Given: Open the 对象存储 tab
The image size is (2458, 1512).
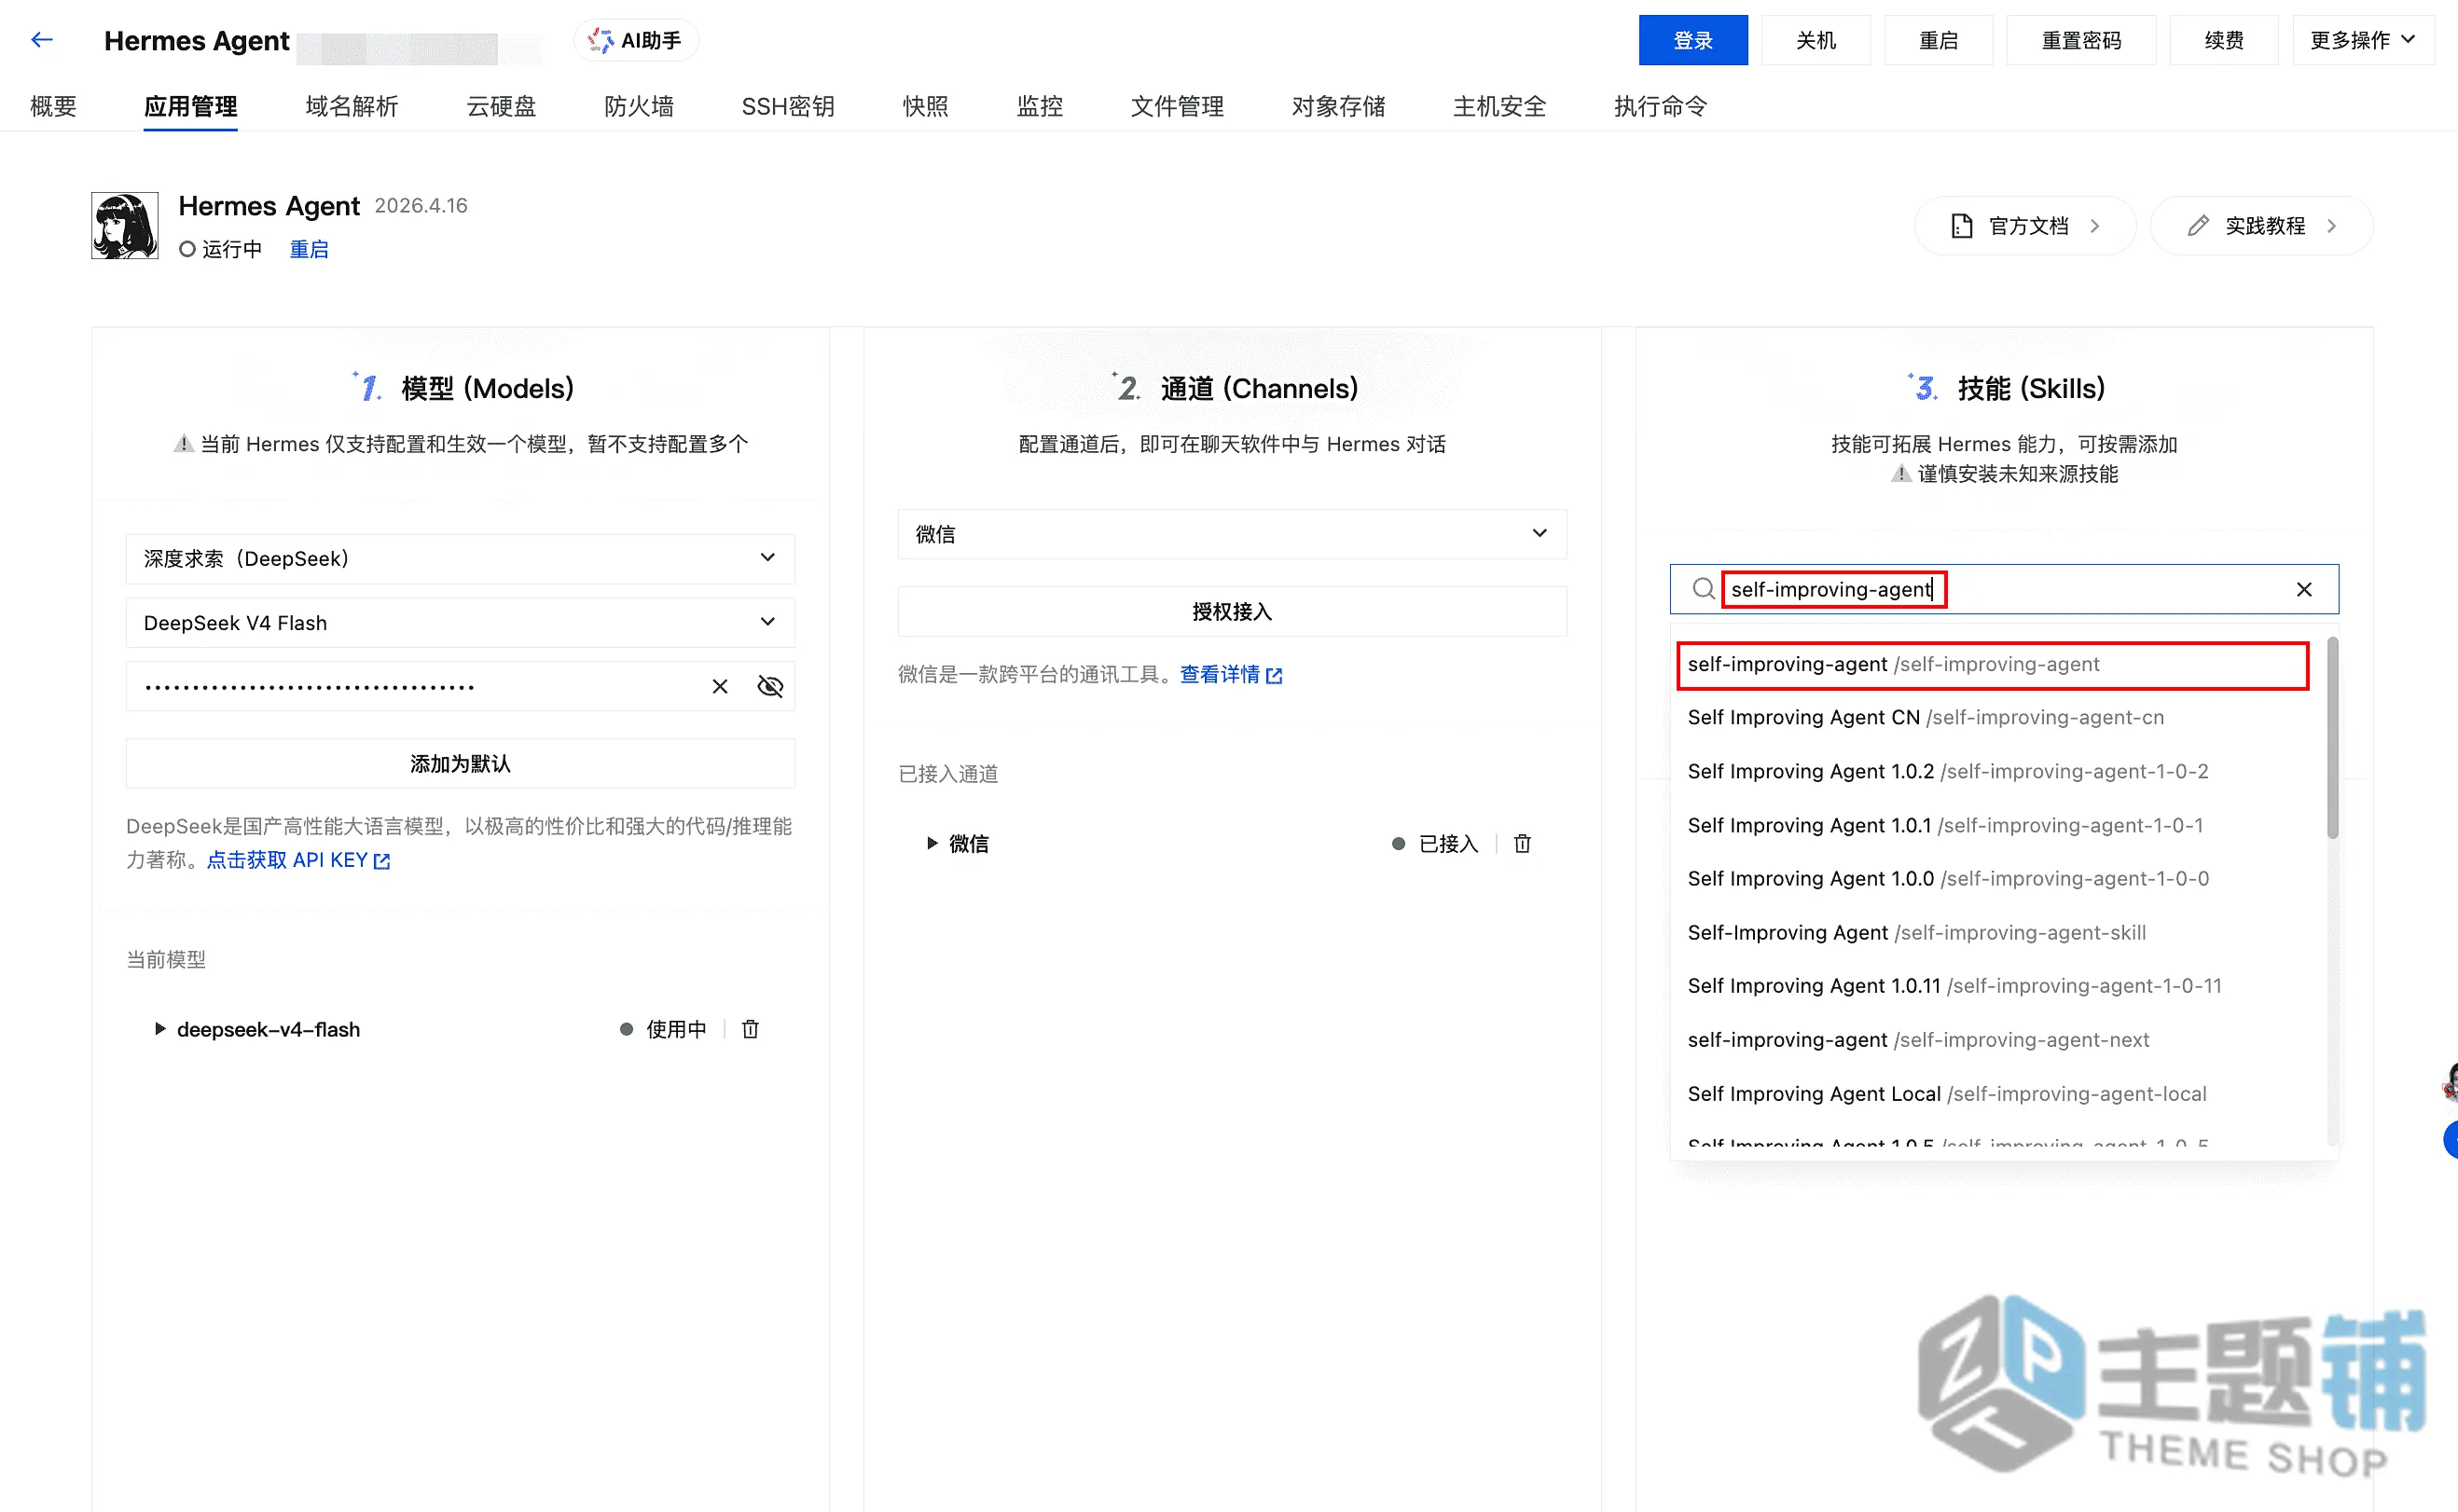Looking at the screenshot, I should coord(1338,106).
